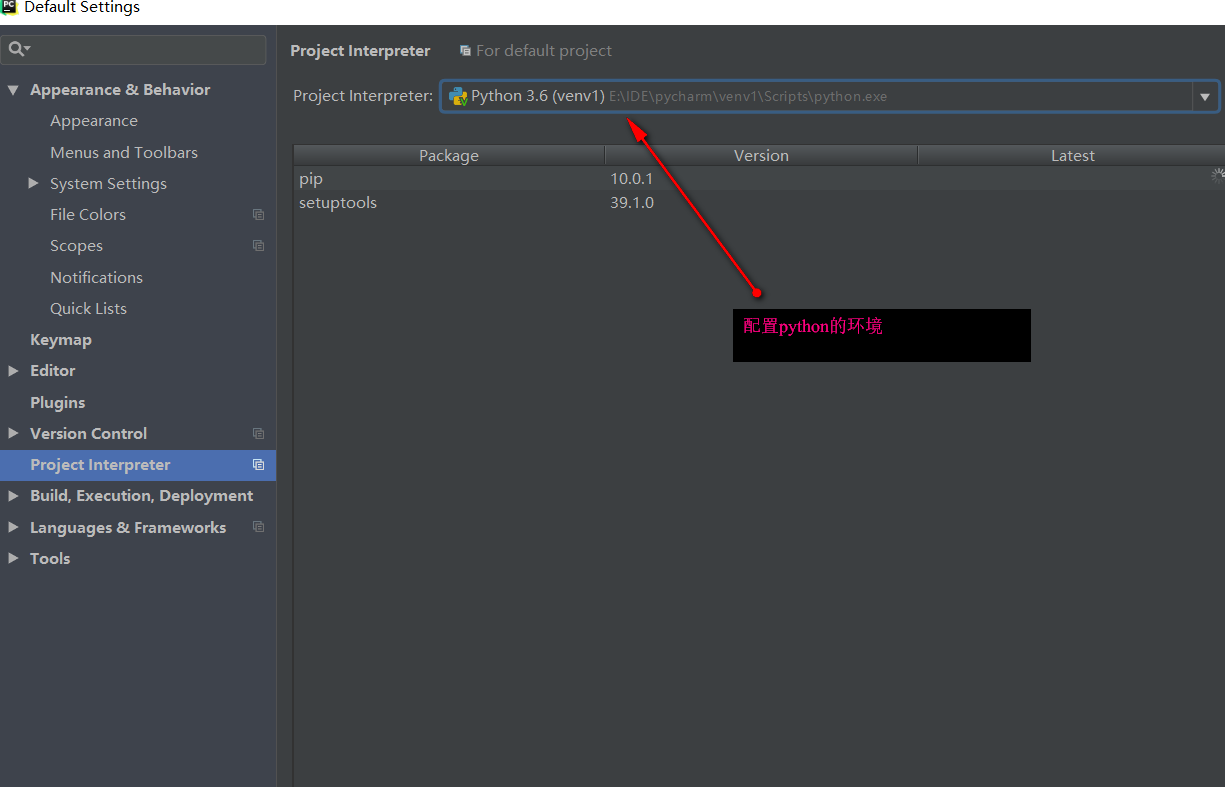Viewport: 1225px width, 787px height.
Task: Click the PyCharm icon in the title bar
Action: (x=9, y=8)
